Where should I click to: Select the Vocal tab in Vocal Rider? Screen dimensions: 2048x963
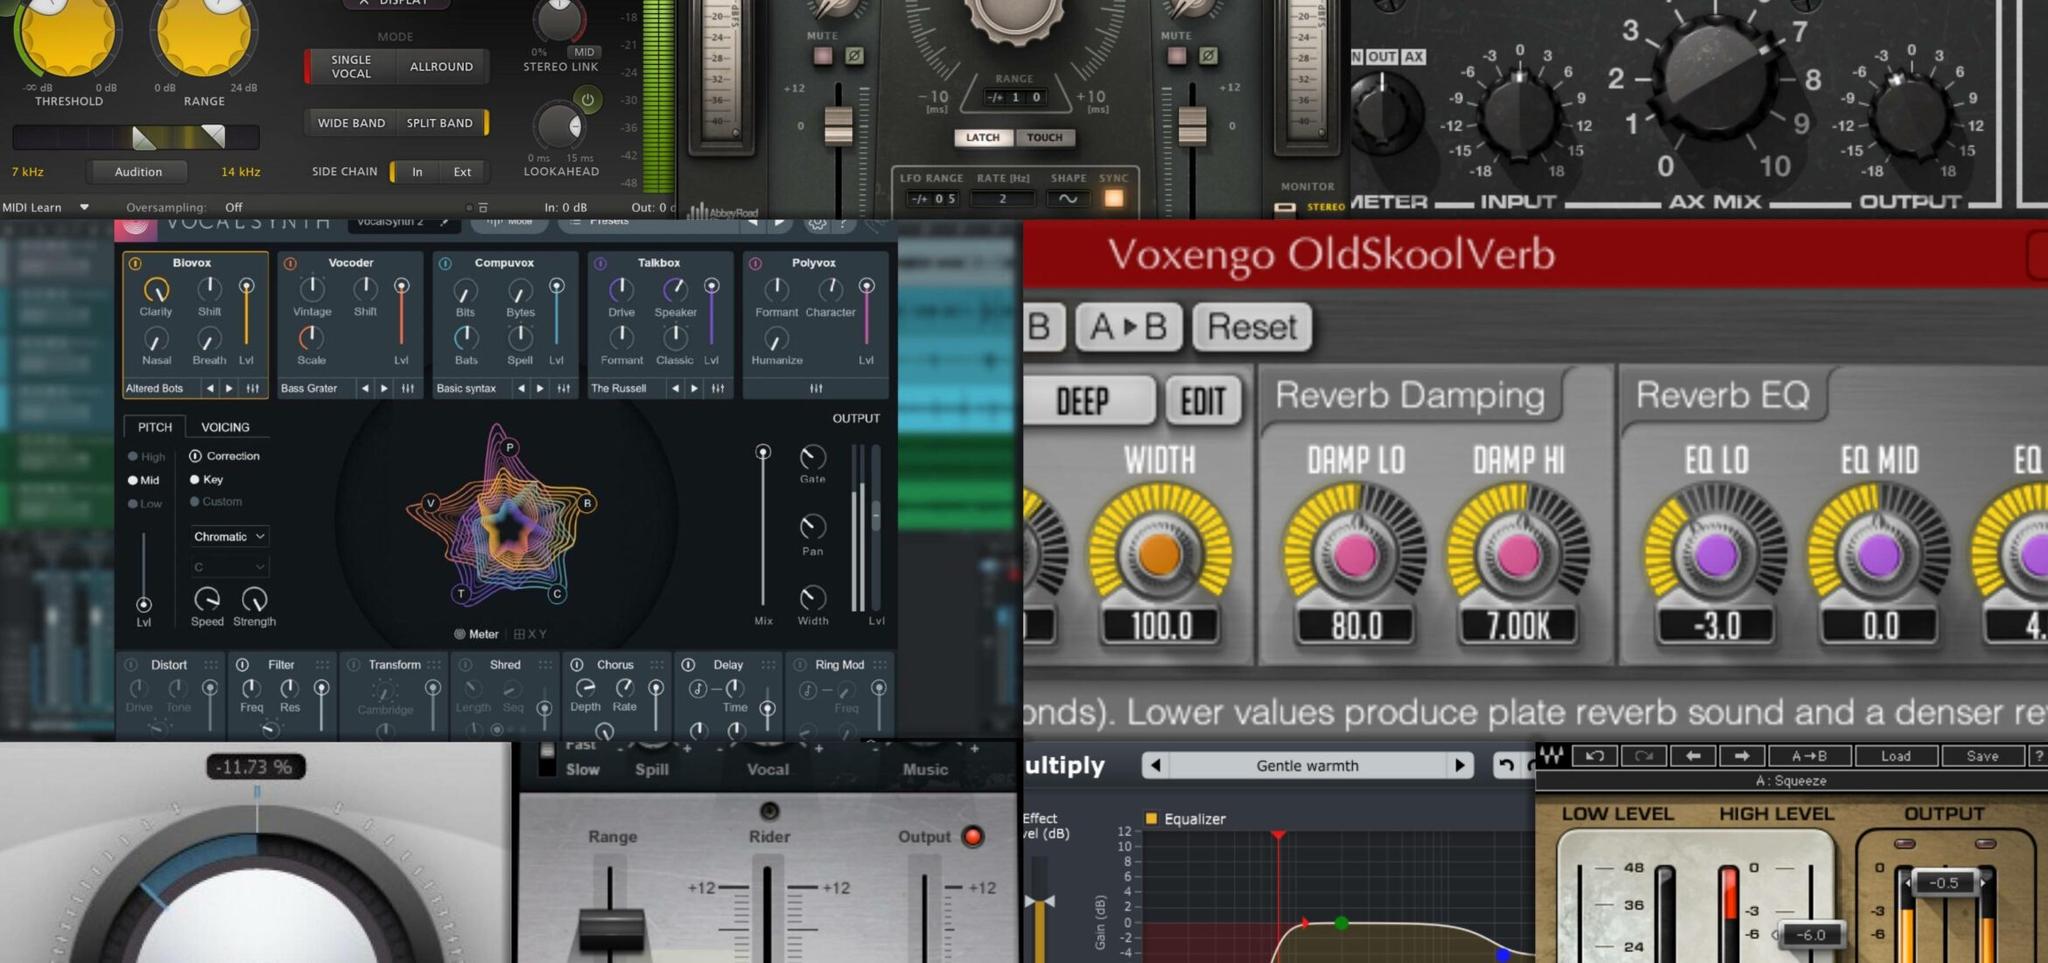pos(768,769)
